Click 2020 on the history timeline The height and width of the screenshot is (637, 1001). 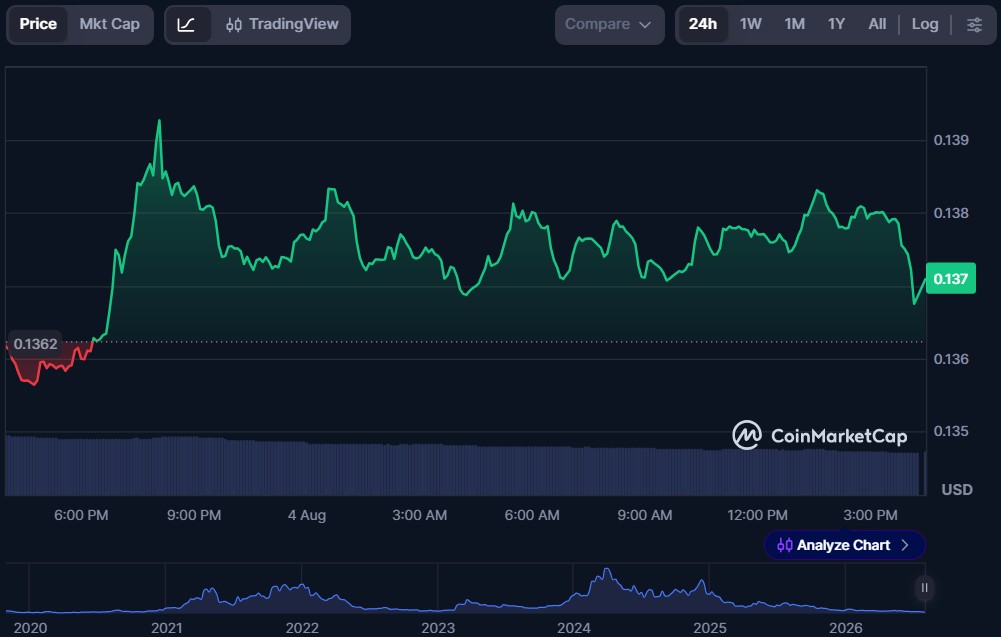pos(30,628)
